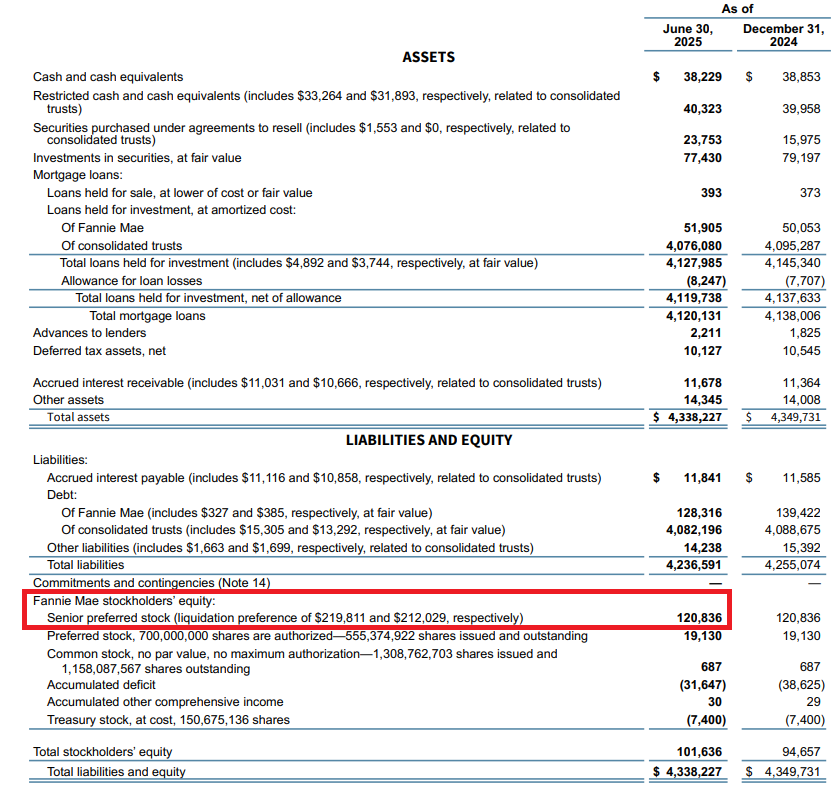The width and height of the screenshot is (836, 792).
Task: Select other liabilities value 14,238
Action: pyautogui.click(x=703, y=548)
